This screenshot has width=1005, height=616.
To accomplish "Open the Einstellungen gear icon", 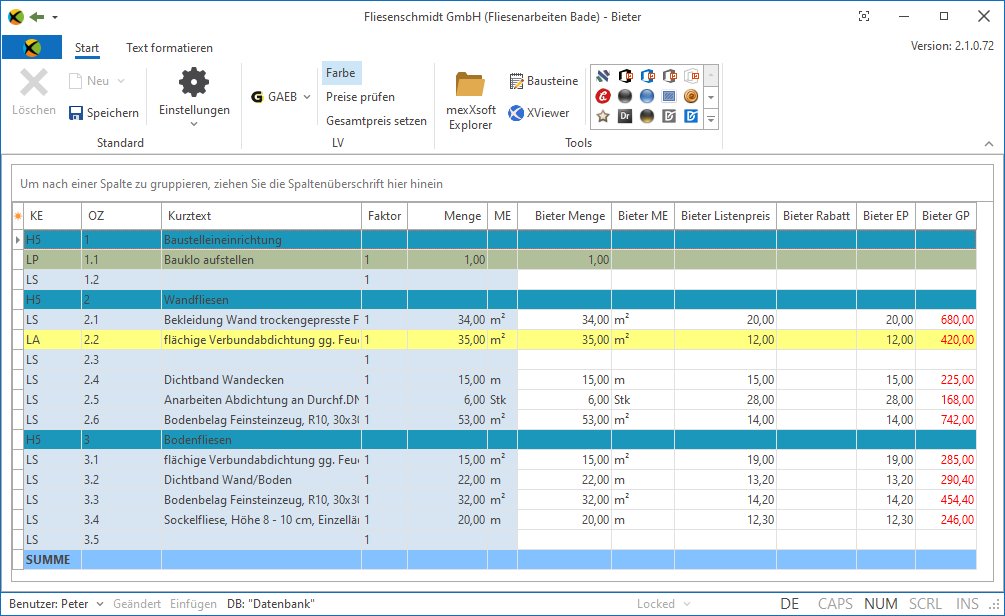I will click(x=194, y=82).
